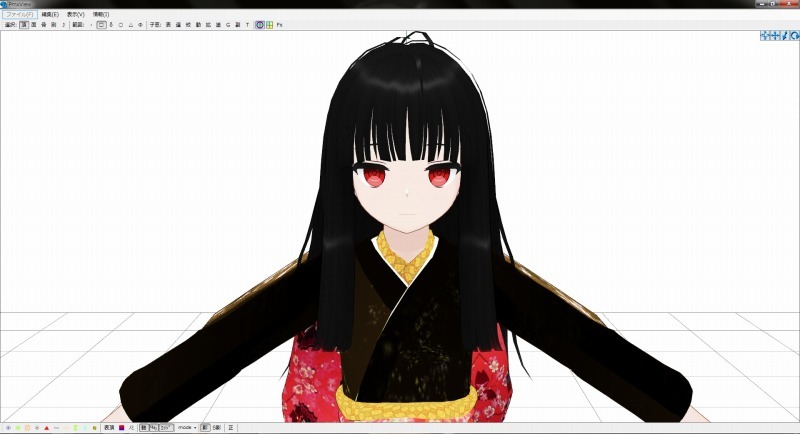Image resolution: width=800 pixels, height=434 pixels.
Task: Click the yellow-green grid toolbar icon
Action: pyautogui.click(x=269, y=24)
